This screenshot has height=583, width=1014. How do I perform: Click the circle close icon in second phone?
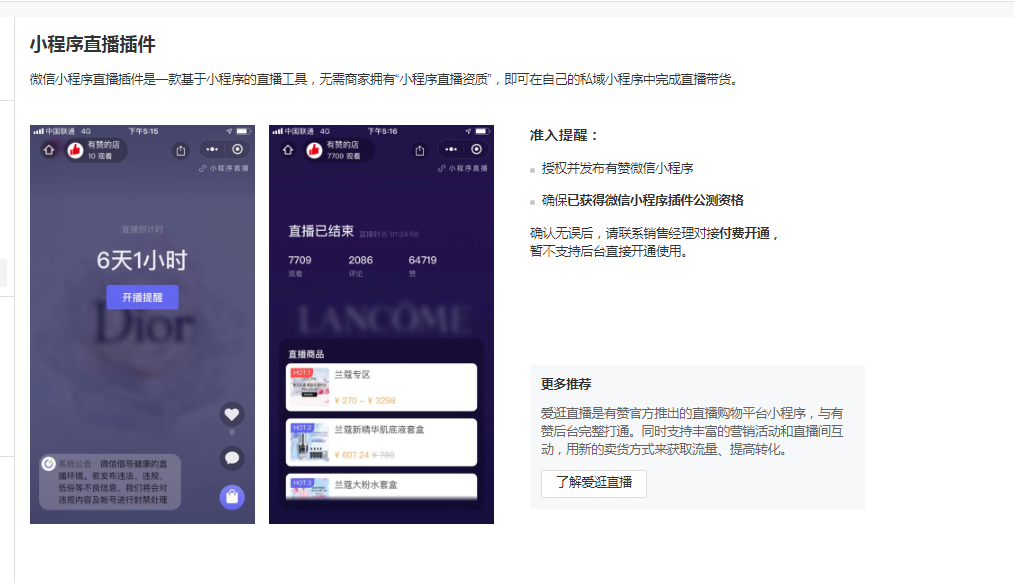[477, 149]
